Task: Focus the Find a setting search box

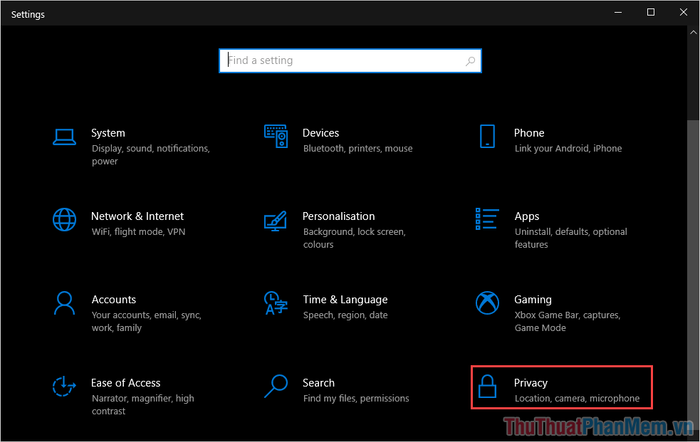Action: tap(350, 61)
